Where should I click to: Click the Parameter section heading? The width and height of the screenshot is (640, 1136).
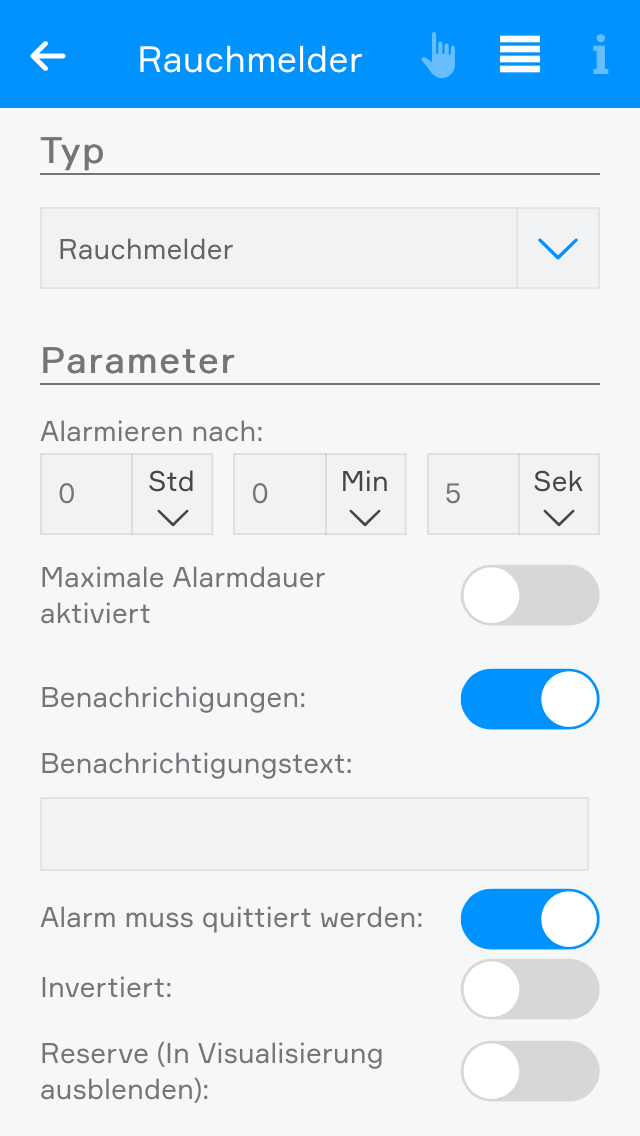(x=138, y=360)
